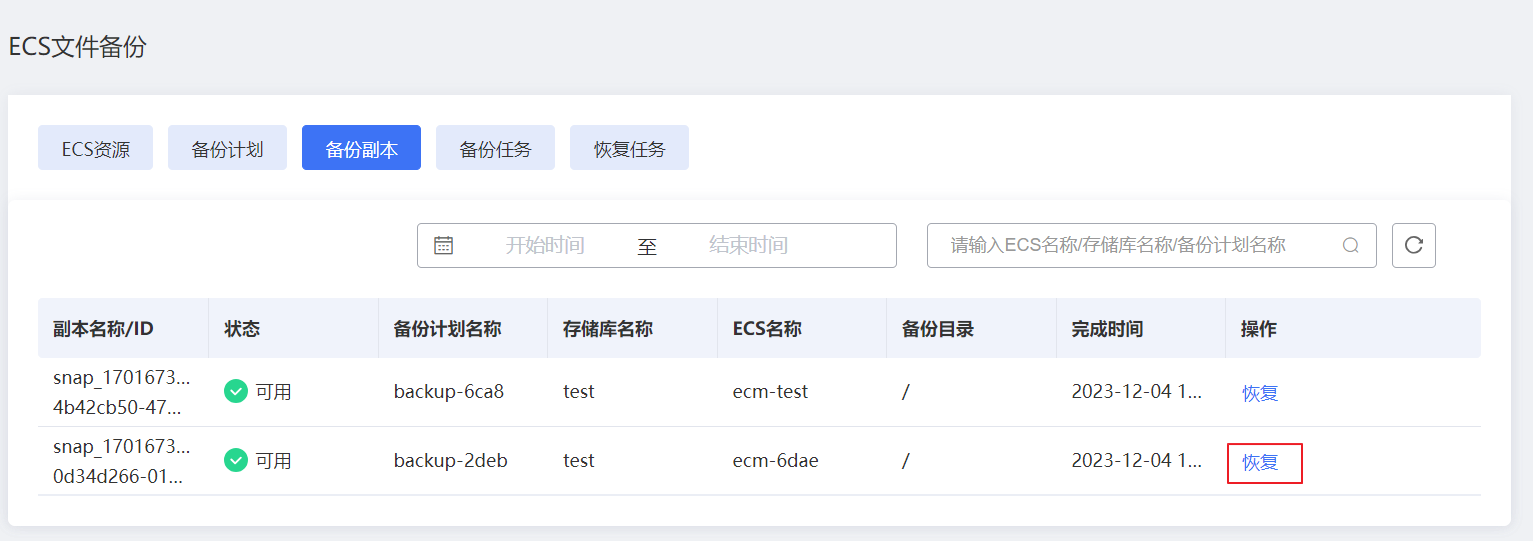Image resolution: width=1533 pixels, height=541 pixels.
Task: Open the 备份计划 tab
Action: coord(227,148)
